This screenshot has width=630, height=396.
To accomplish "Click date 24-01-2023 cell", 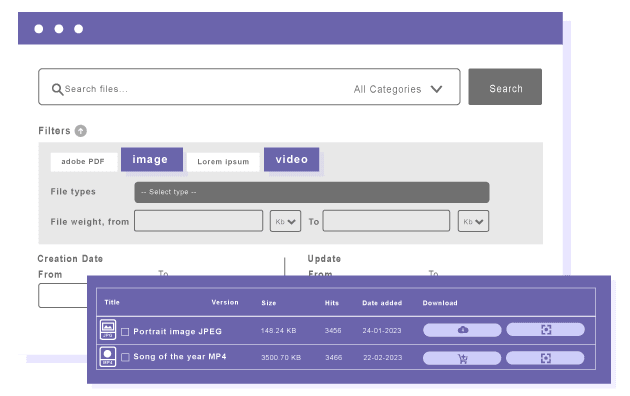I will click(382, 331).
